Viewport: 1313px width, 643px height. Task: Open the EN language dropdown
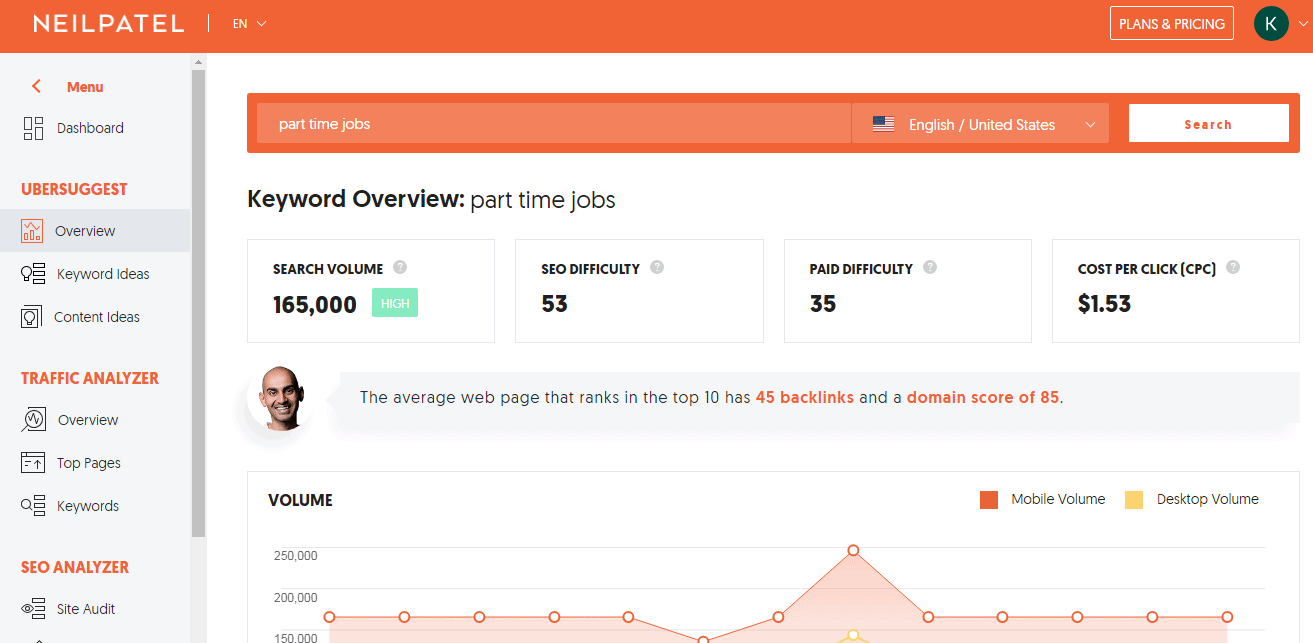pyautogui.click(x=249, y=24)
